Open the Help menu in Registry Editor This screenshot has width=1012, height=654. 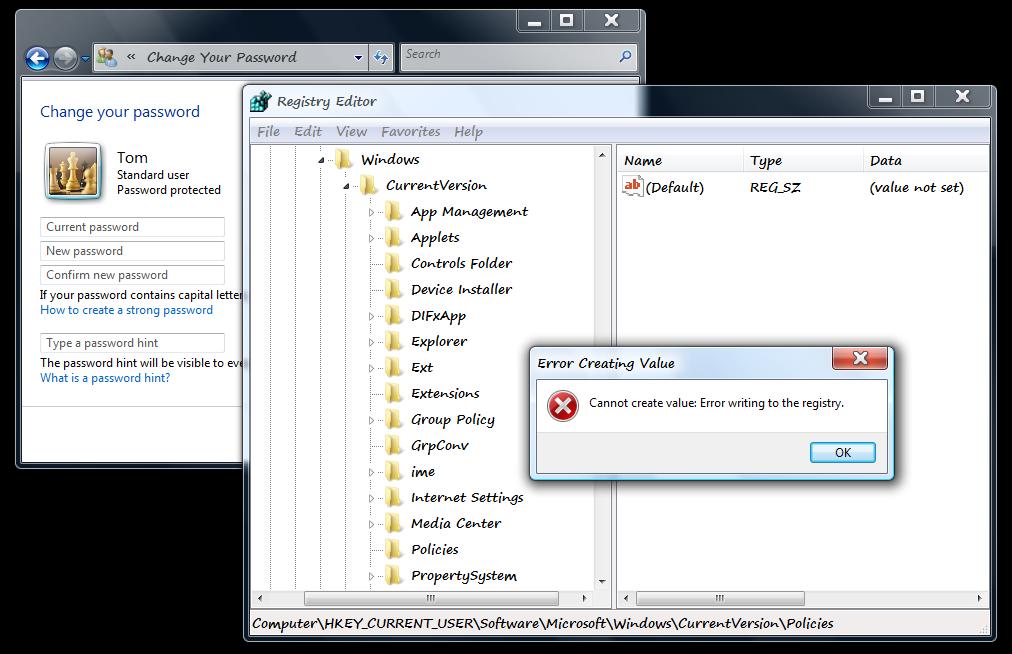point(469,132)
